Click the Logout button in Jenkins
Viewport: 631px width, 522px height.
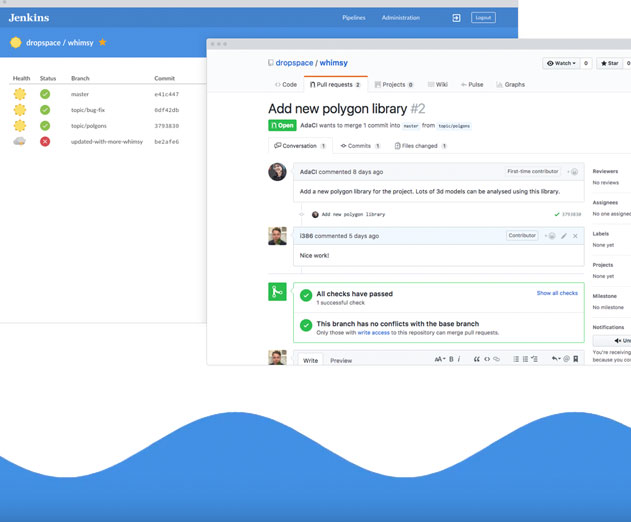click(483, 18)
